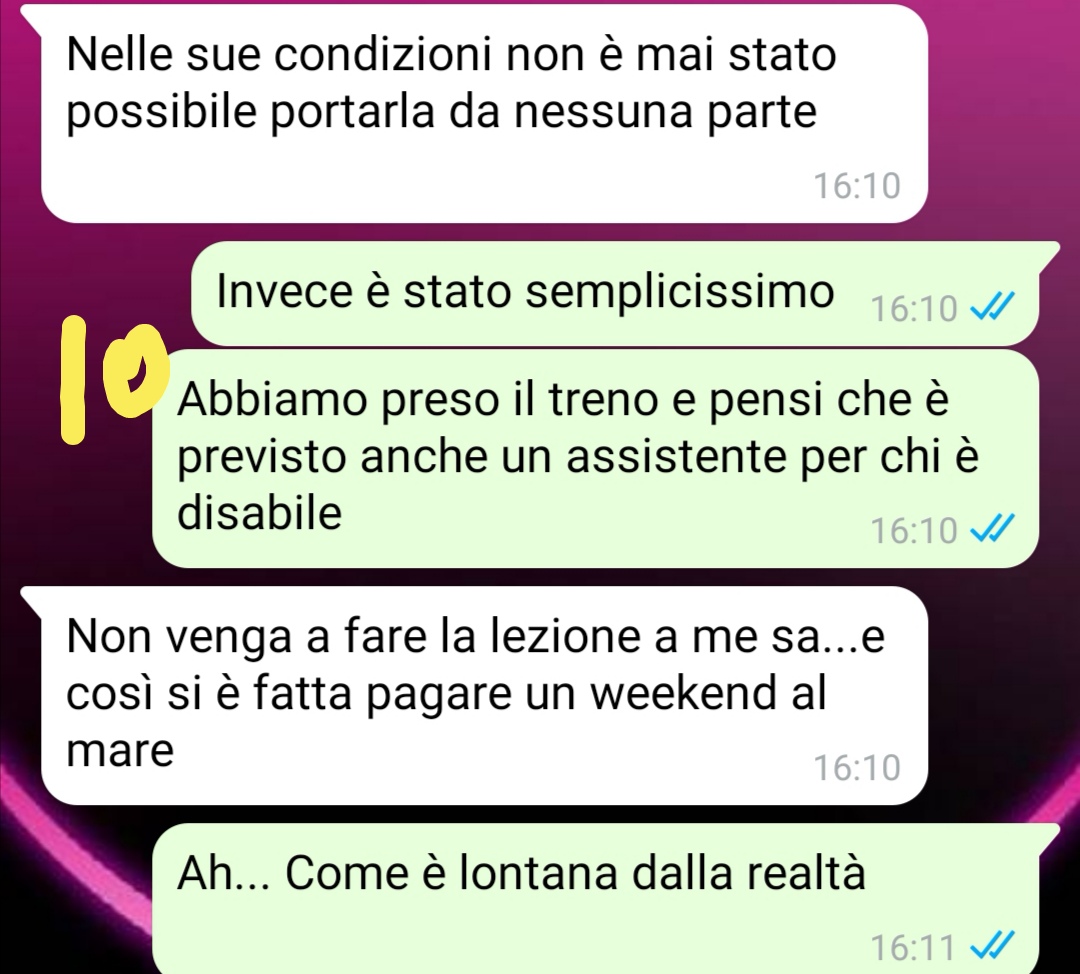Click the 16:10 timestamp on 'Invece è stato semplicissimo'
This screenshot has width=1080, height=974.
coord(914,308)
